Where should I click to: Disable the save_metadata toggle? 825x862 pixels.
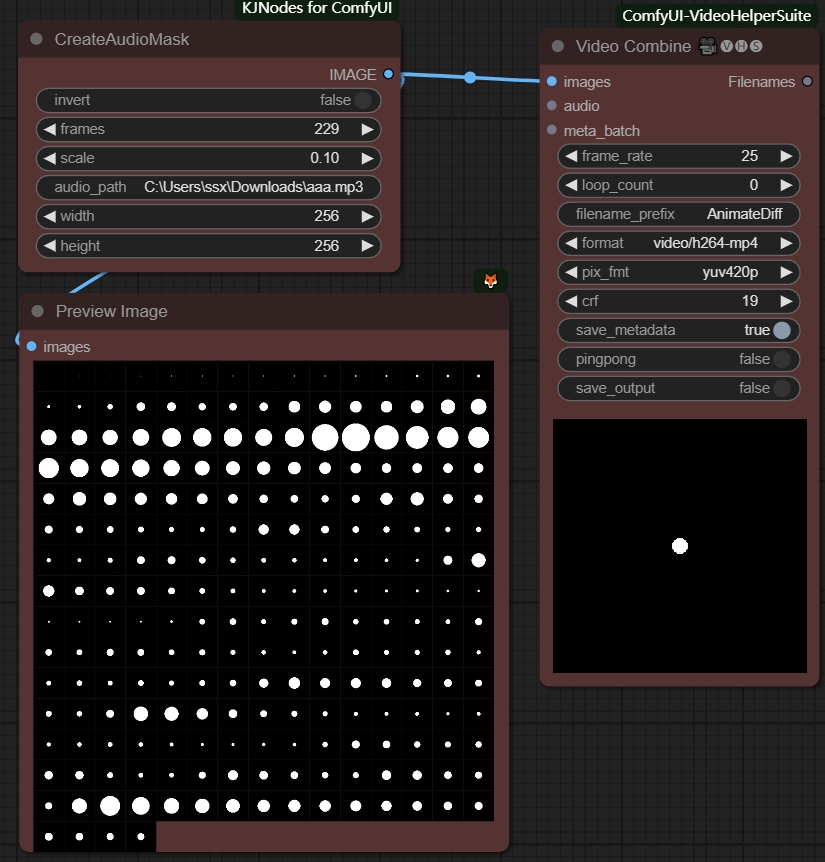tap(781, 330)
